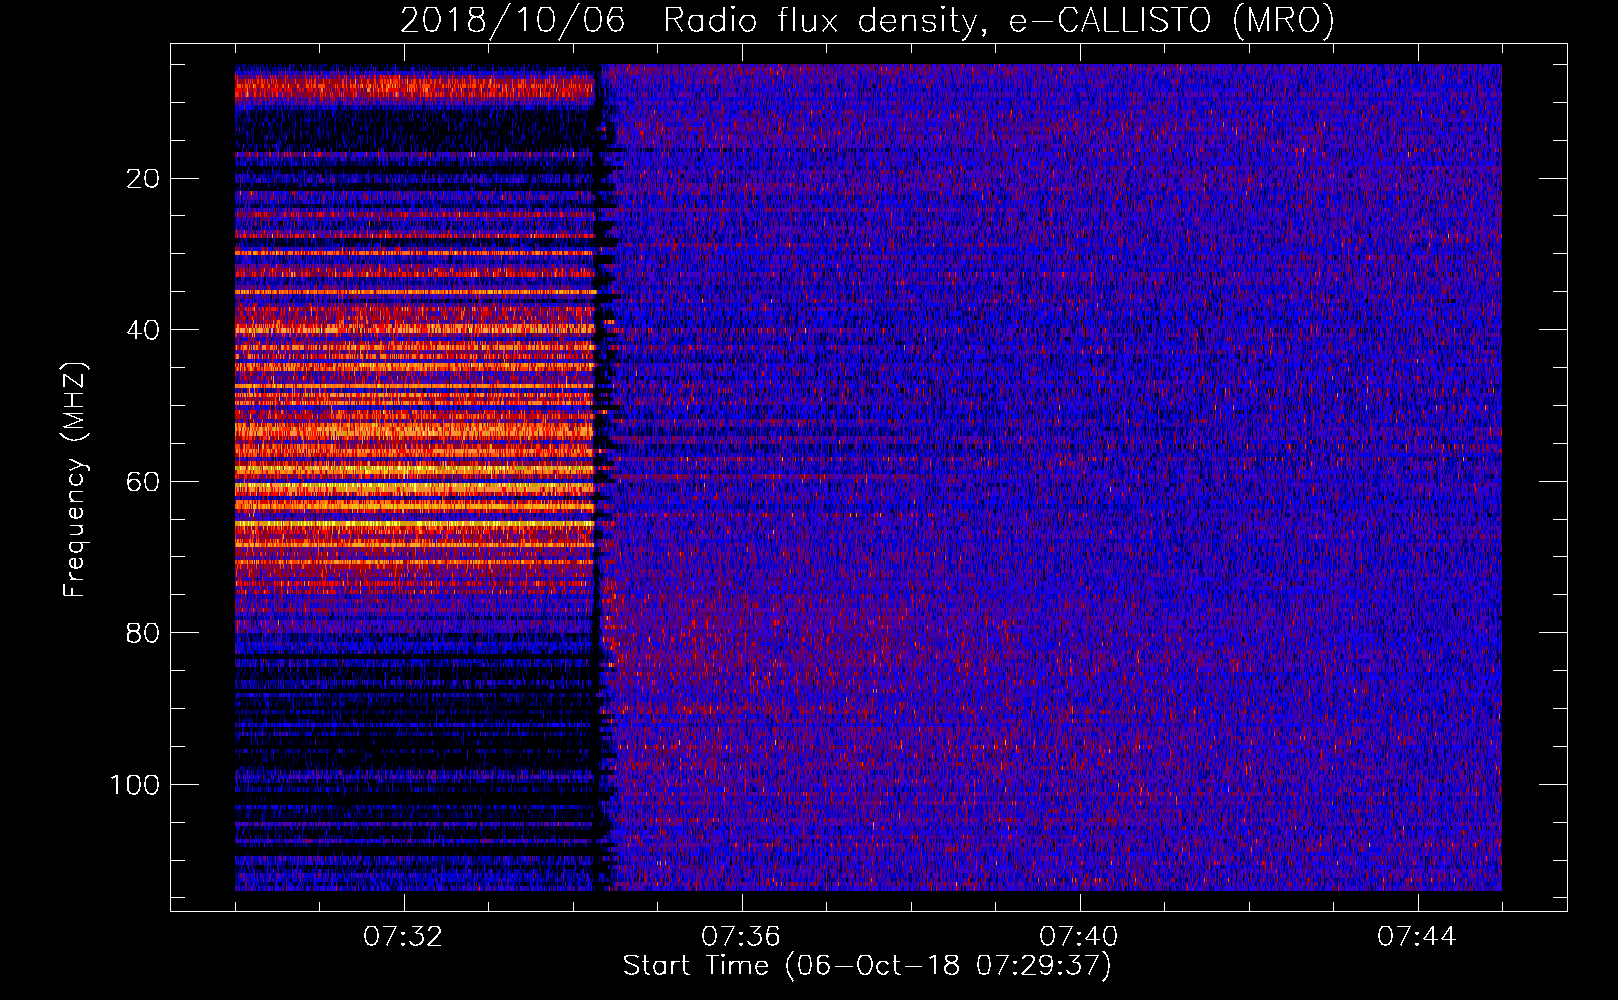Screen dimensions: 1618x1000
Task: Click the 40 frequency tick label
Action: [144, 330]
